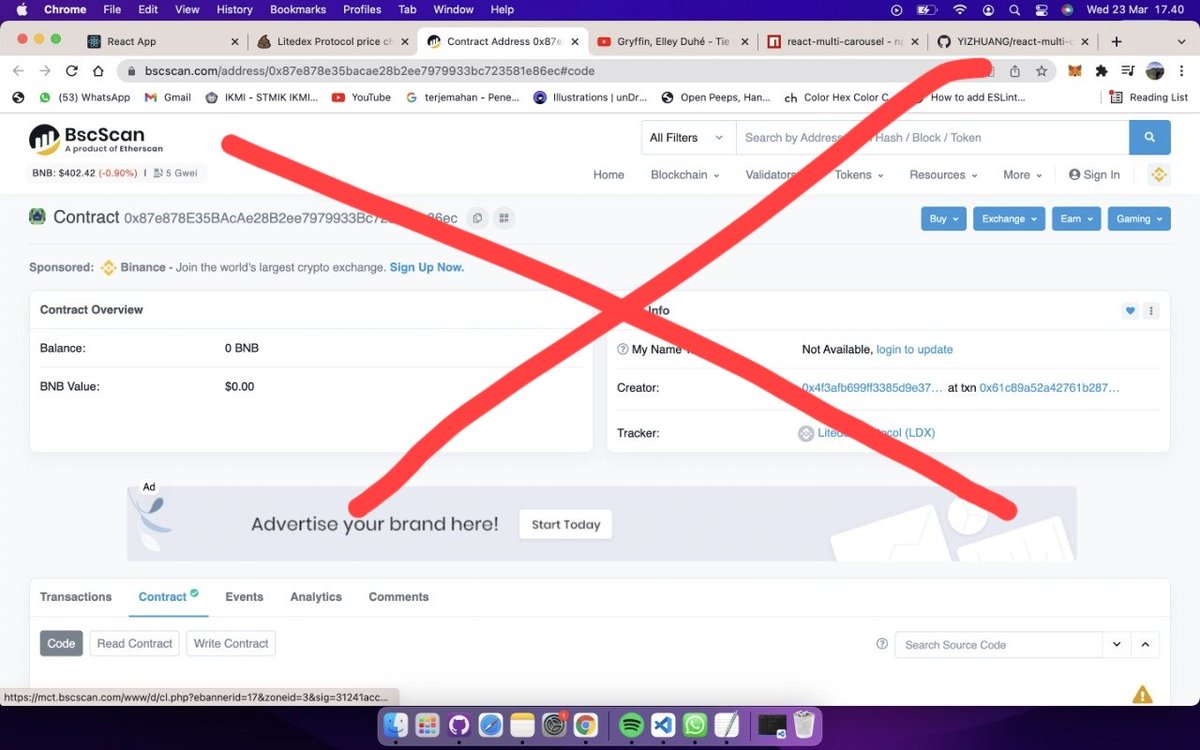
Task: Open the creation transaction 0x61c89a52a42761b287 link
Action: click(x=1049, y=387)
